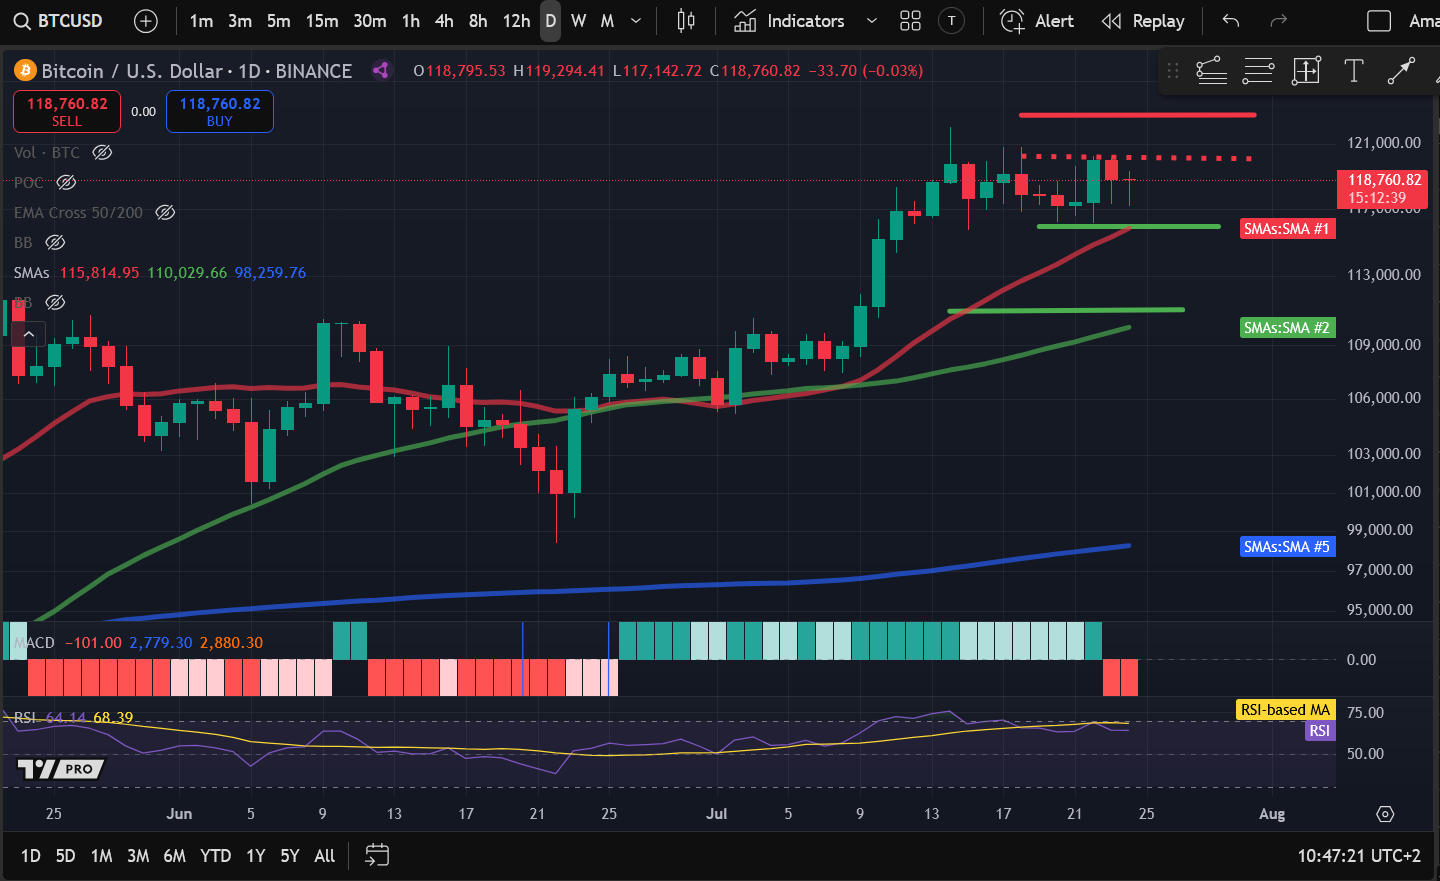Viewport: 1440px width, 881px height.
Task: Click the SMAs value 115,814.95 in legend
Action: (99, 273)
